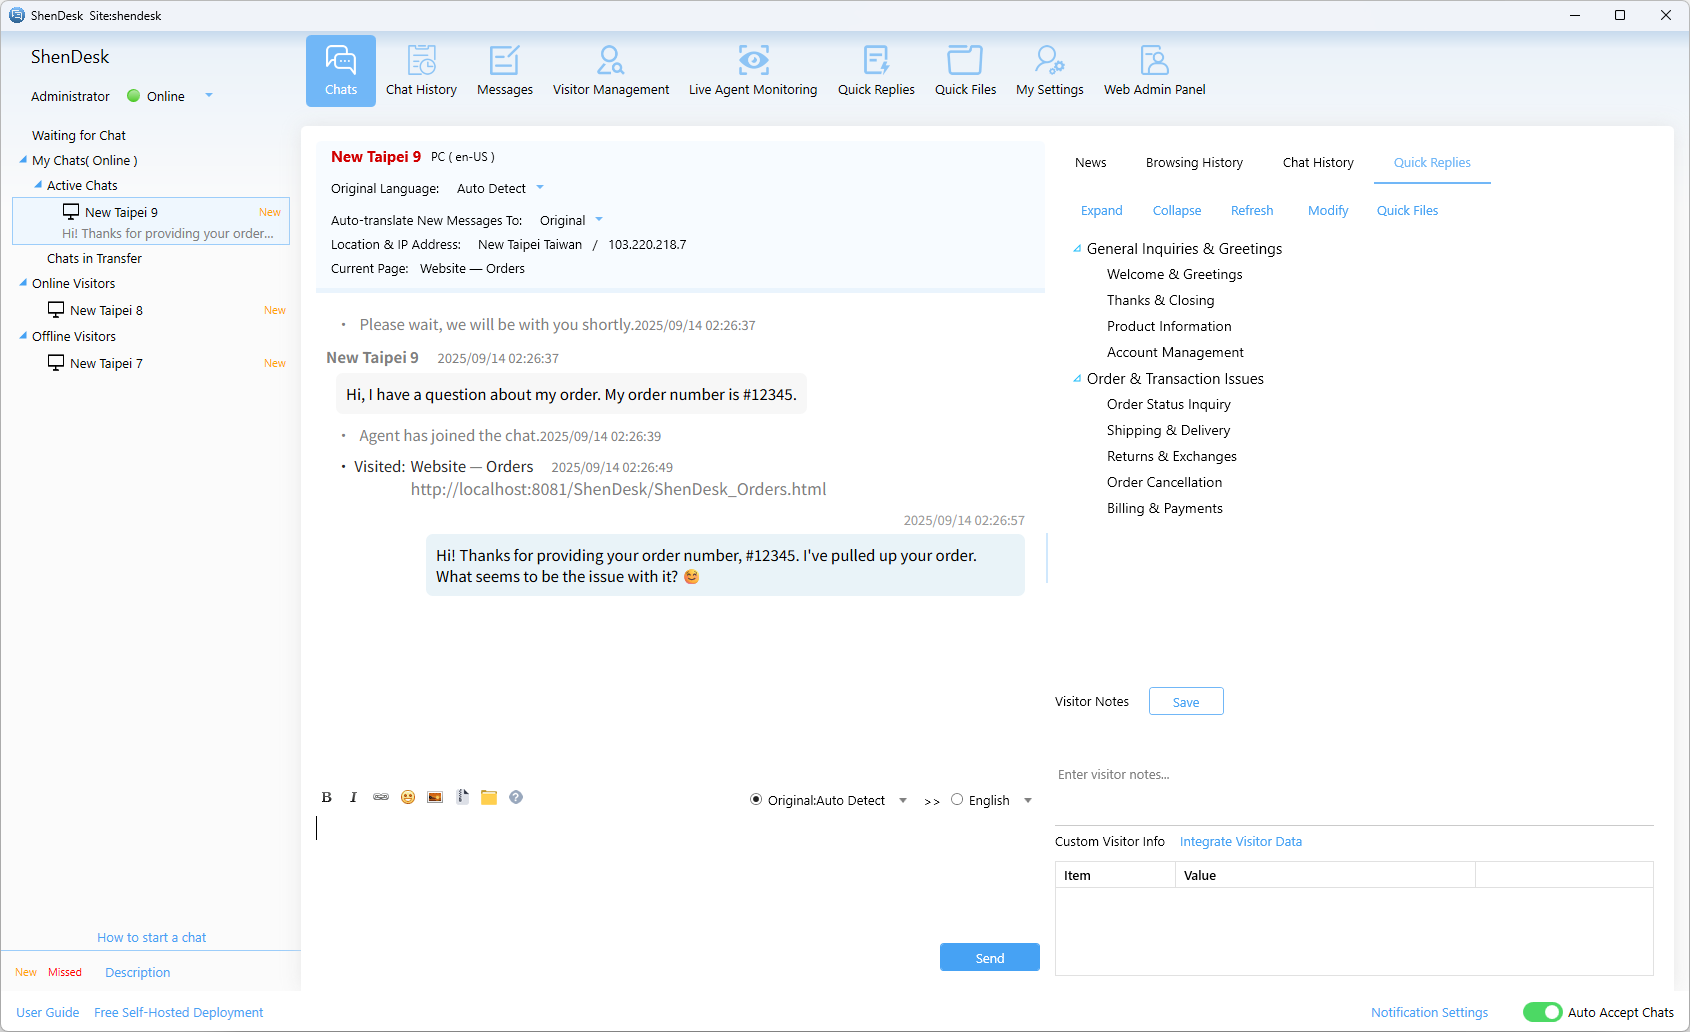
Task: Switch to the News tab
Action: pos(1090,163)
